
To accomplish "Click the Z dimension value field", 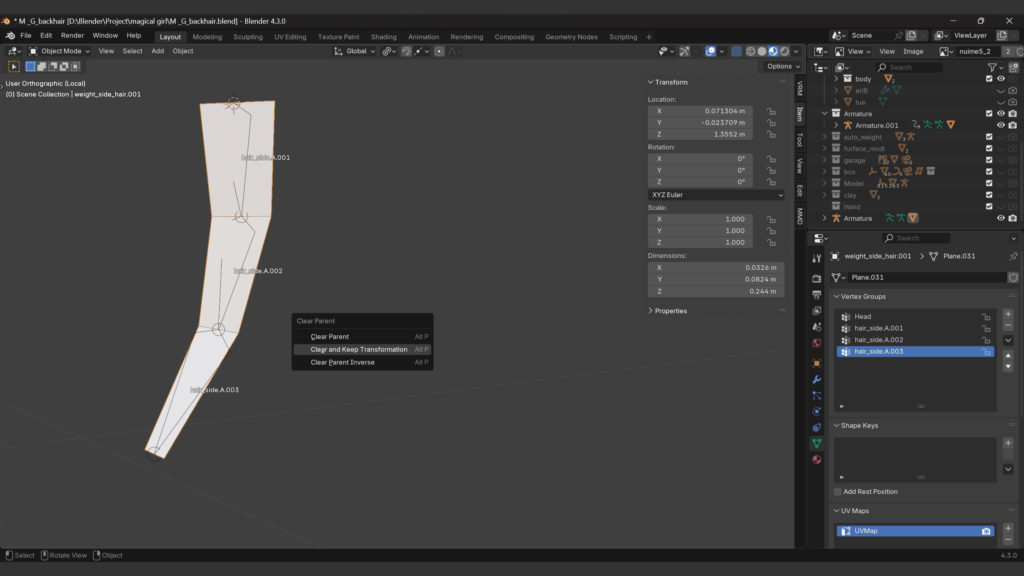I will click(716, 291).
